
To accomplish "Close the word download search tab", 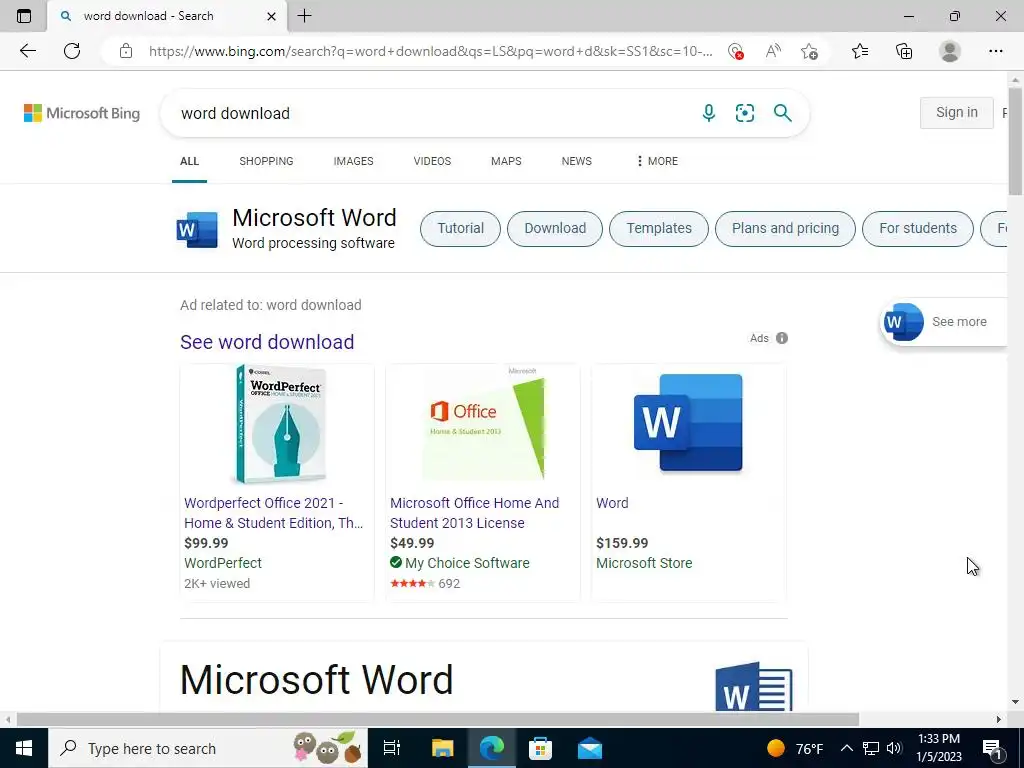I will tap(271, 16).
